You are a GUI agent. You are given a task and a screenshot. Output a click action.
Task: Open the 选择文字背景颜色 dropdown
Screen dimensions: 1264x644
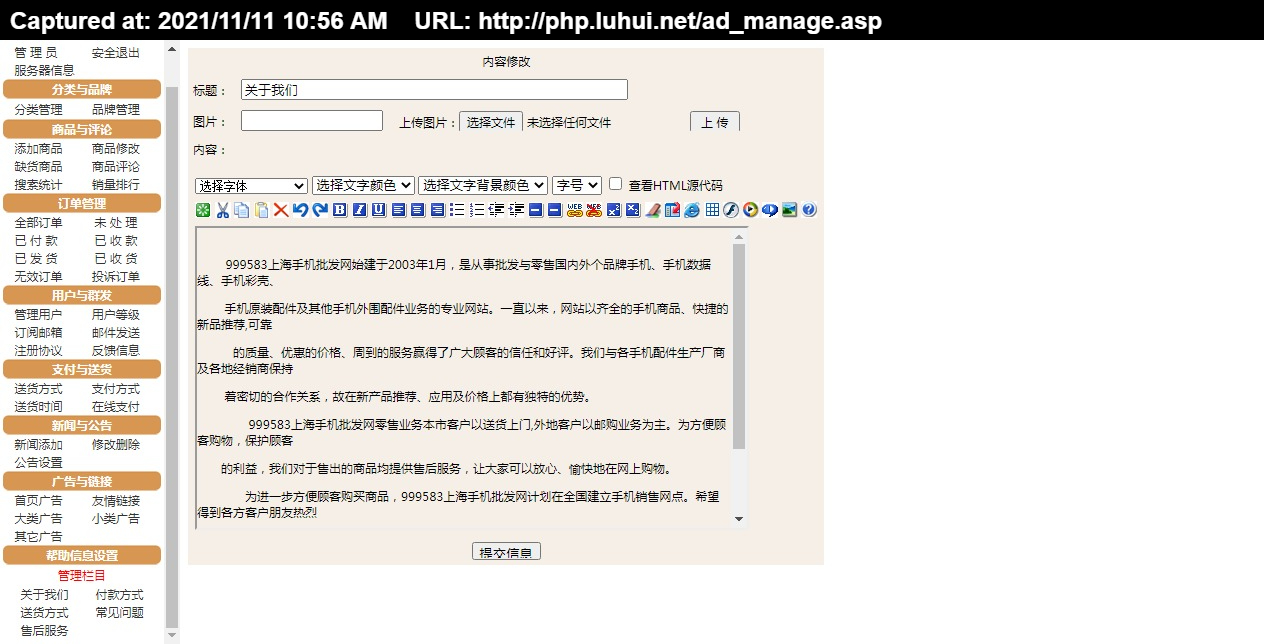(x=483, y=186)
